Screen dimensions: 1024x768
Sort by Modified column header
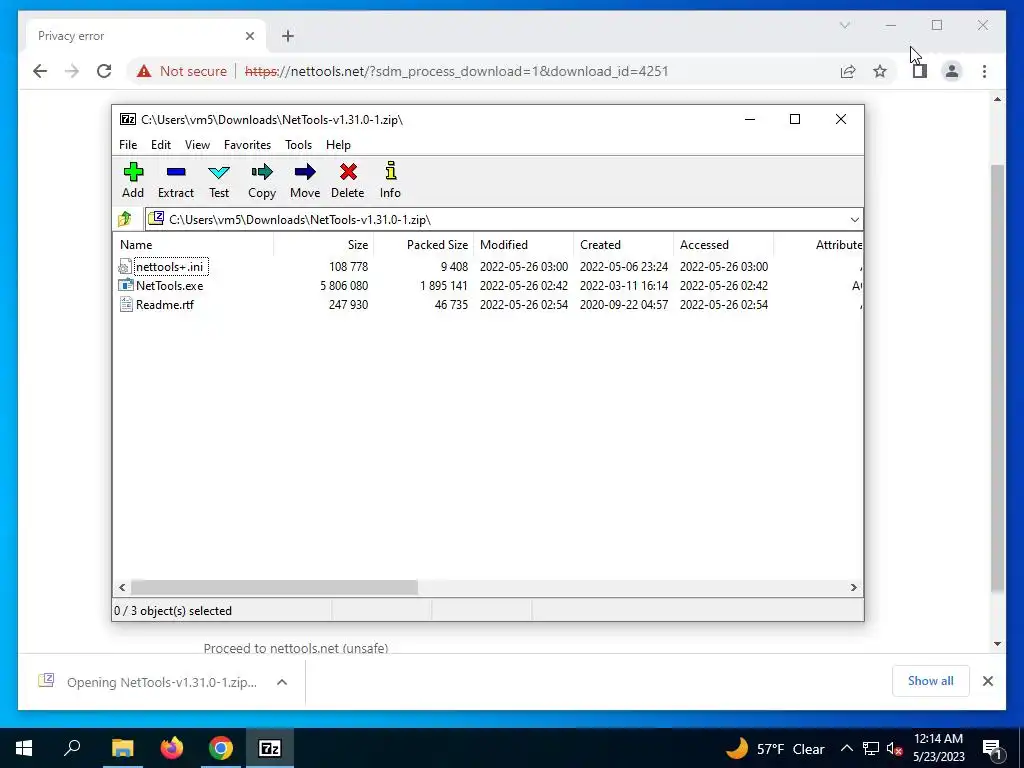coord(523,245)
